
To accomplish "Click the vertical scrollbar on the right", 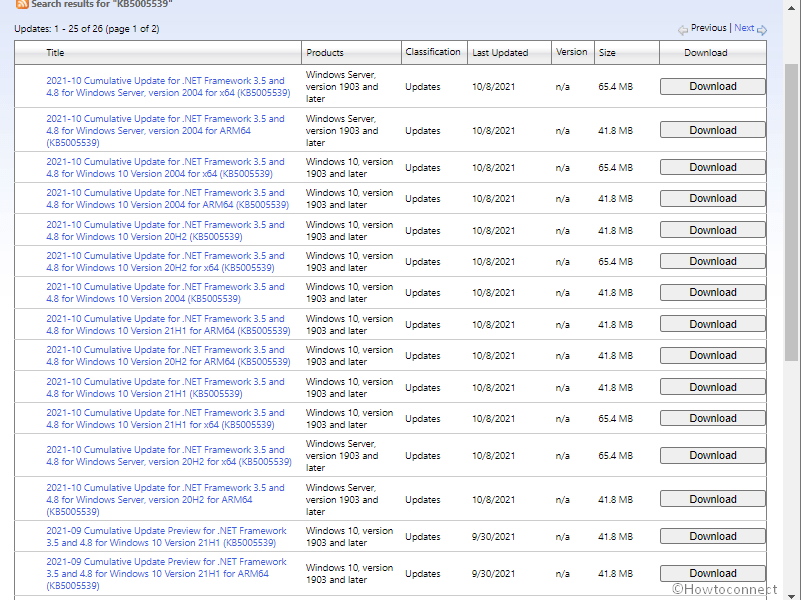I will pos(791,300).
